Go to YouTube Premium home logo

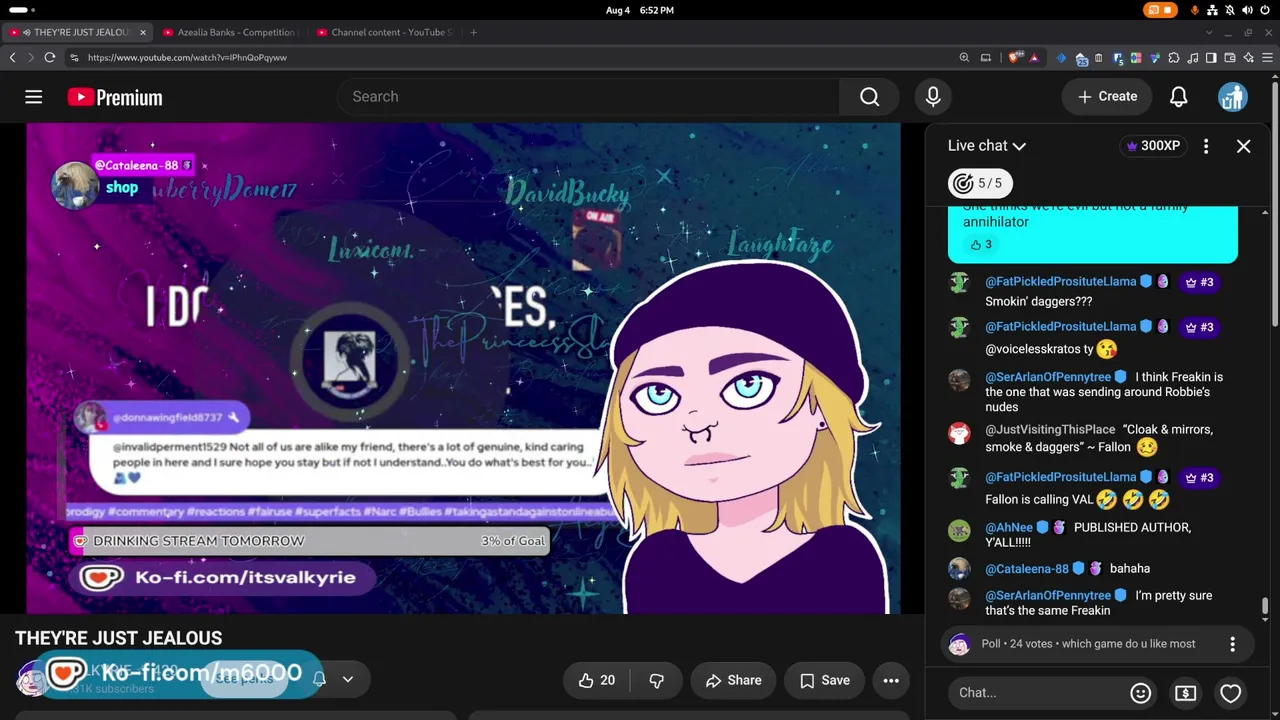coord(115,97)
